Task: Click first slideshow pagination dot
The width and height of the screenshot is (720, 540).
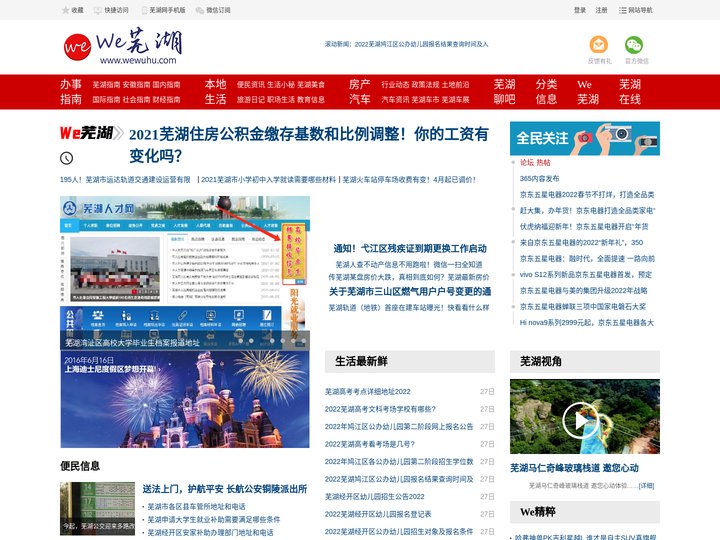Action: click(241, 341)
